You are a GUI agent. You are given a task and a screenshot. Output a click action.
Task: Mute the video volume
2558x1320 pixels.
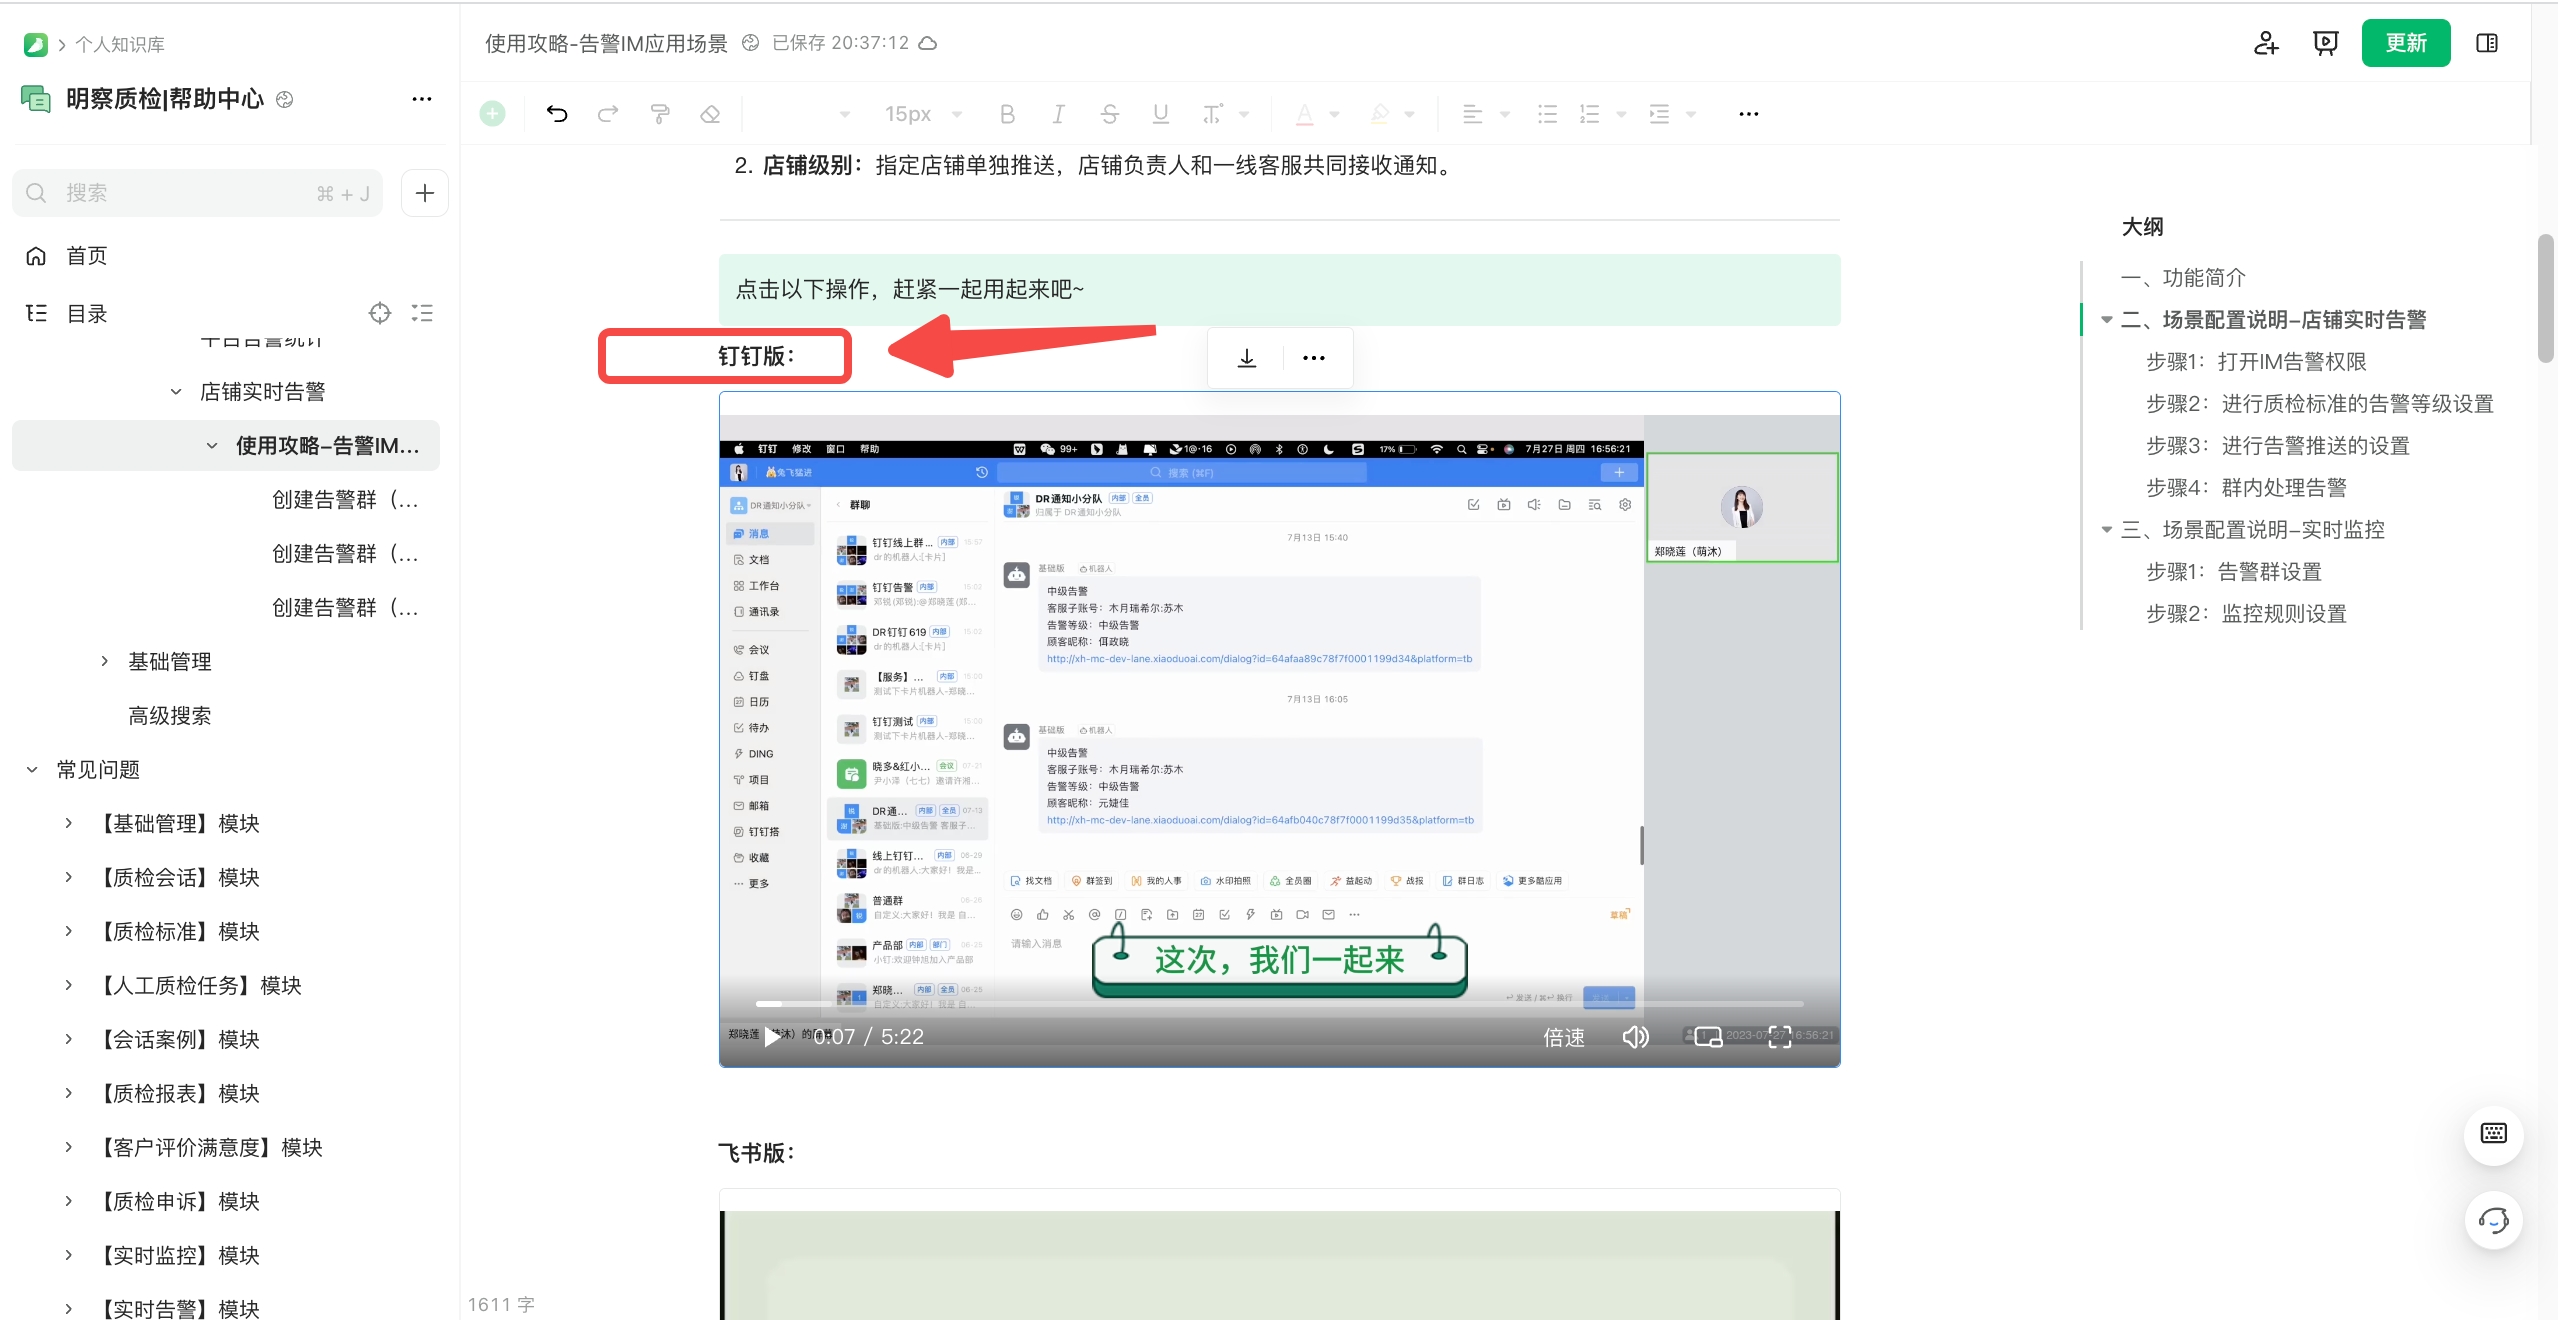pyautogui.click(x=1635, y=1037)
